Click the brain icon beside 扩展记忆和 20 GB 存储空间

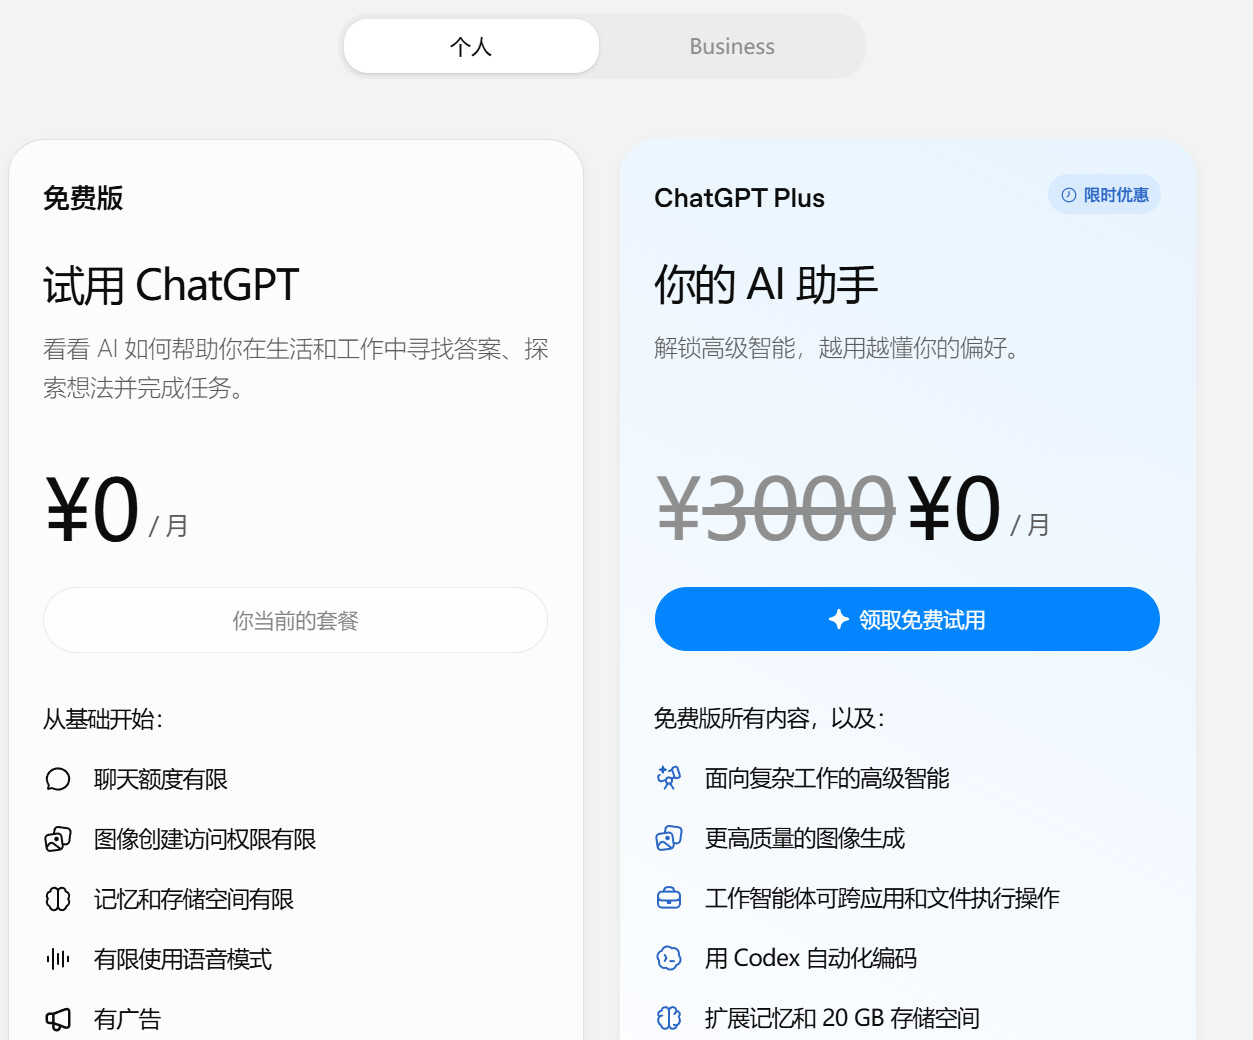coord(669,1018)
